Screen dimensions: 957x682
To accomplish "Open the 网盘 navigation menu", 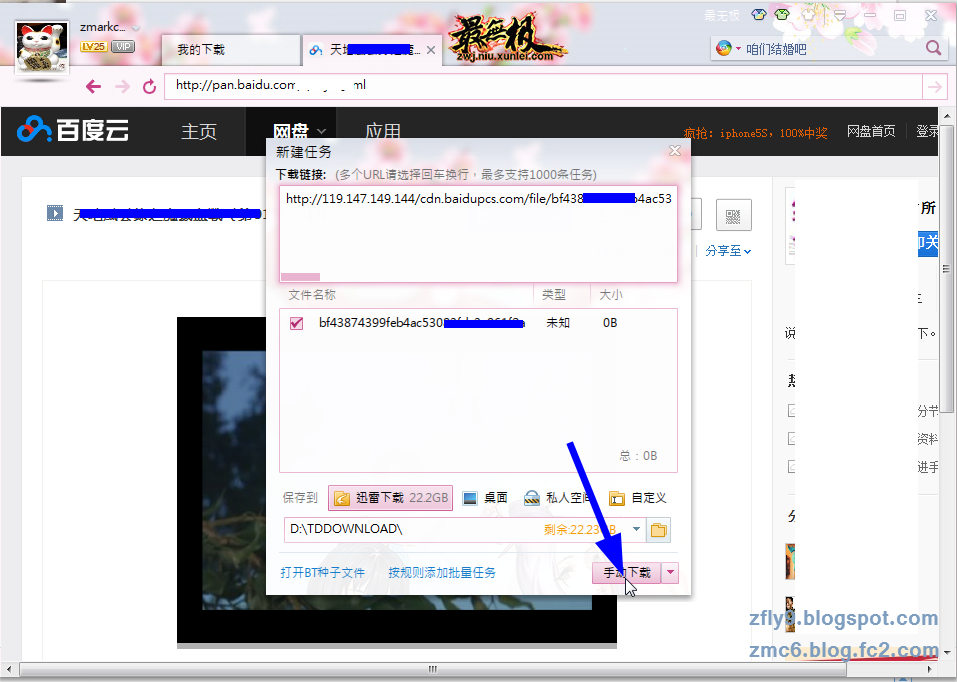I will pos(299,131).
